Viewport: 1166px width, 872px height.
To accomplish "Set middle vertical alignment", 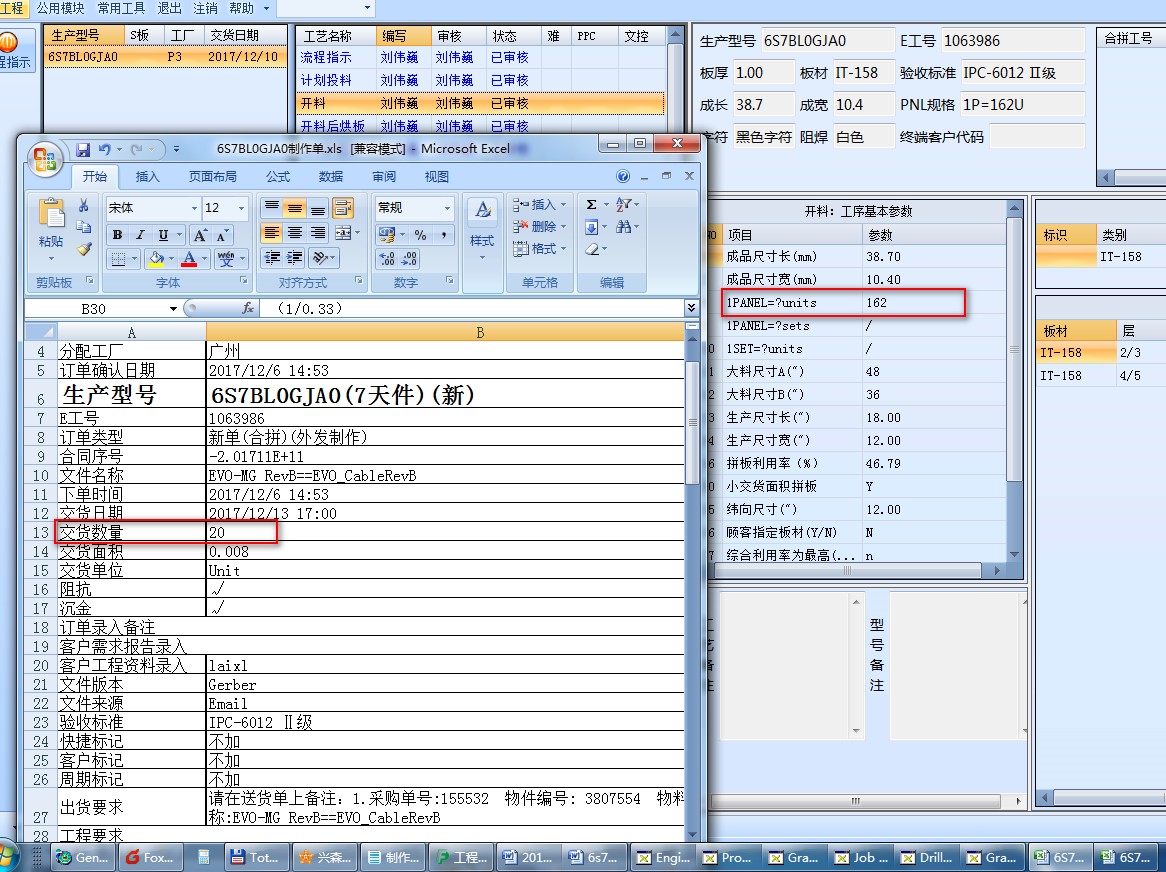I will click(x=295, y=207).
